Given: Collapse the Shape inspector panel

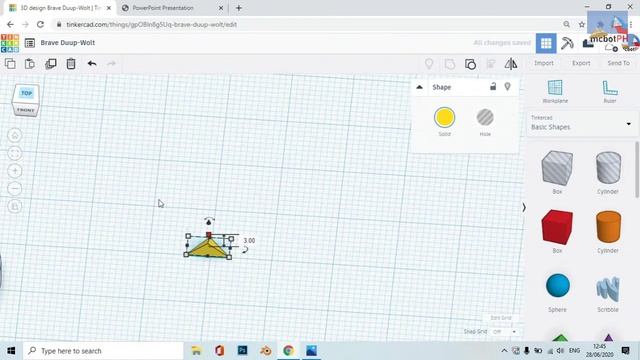Looking at the screenshot, I should point(419,87).
